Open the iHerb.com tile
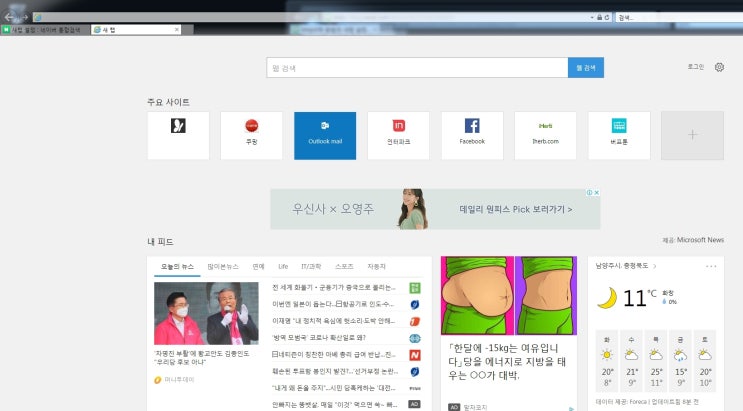Viewport: 743px width, 411px height. click(545, 136)
